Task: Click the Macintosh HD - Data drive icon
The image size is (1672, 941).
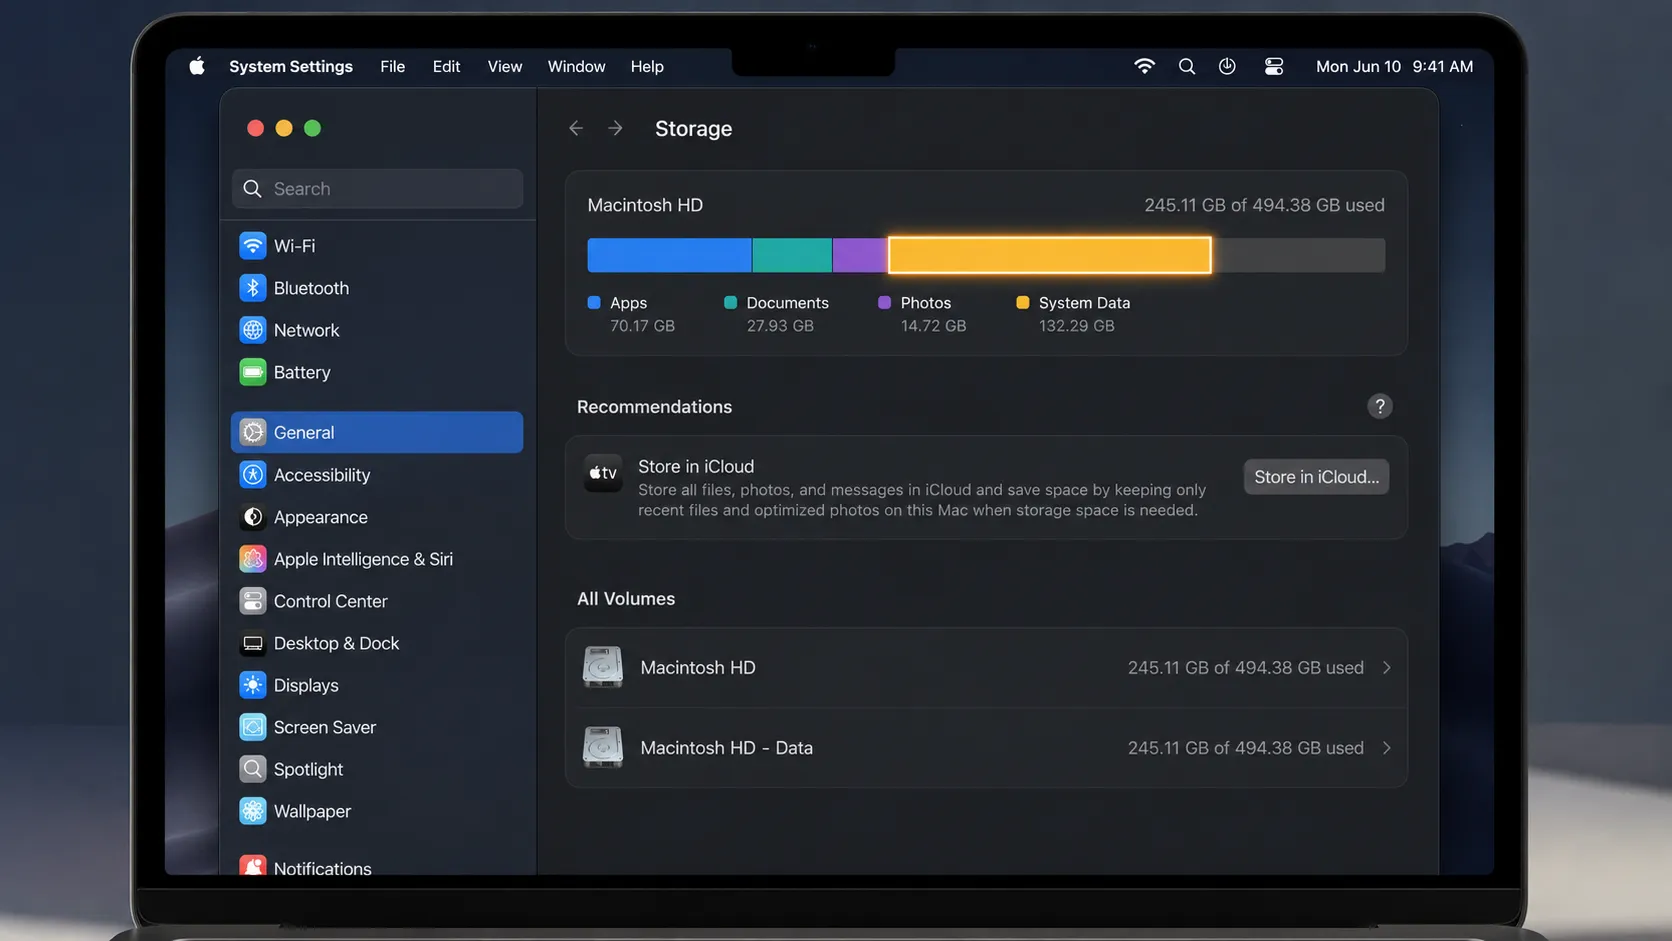Action: pos(603,747)
